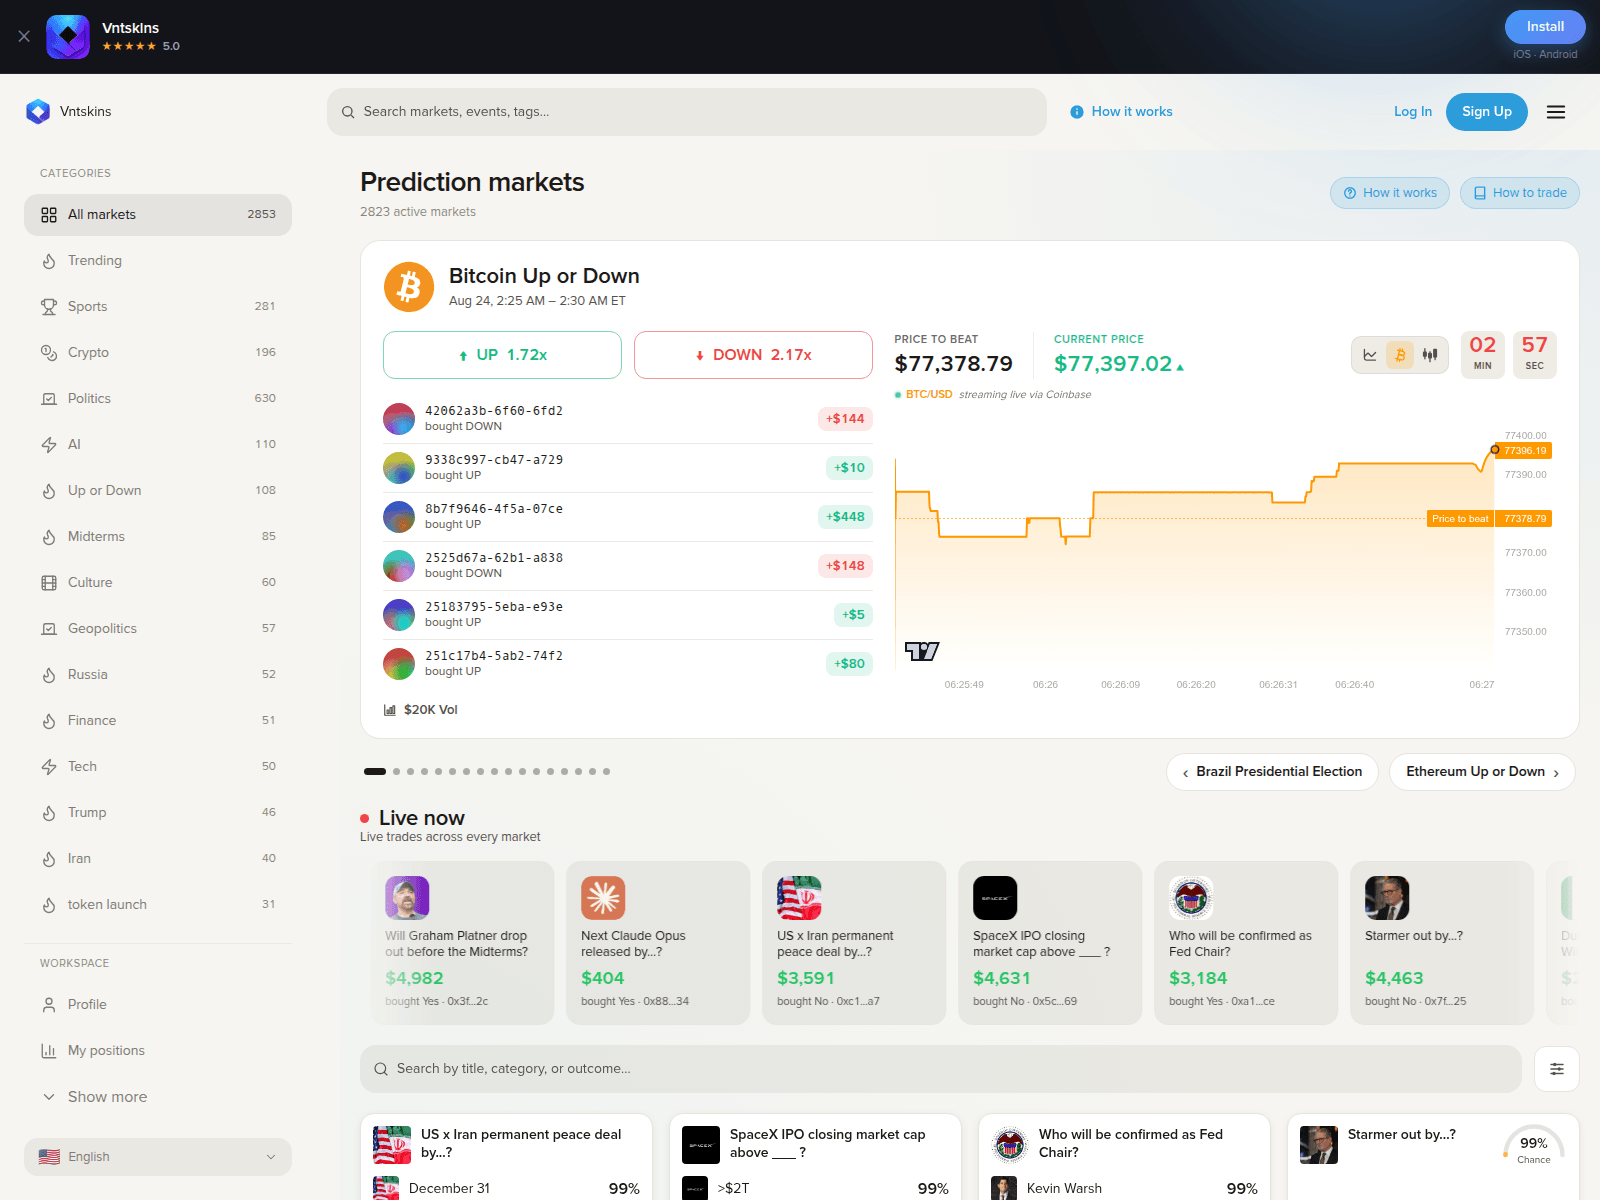Click the Vntskins app icon in banner
The width and height of the screenshot is (1600, 1200).
point(68,37)
